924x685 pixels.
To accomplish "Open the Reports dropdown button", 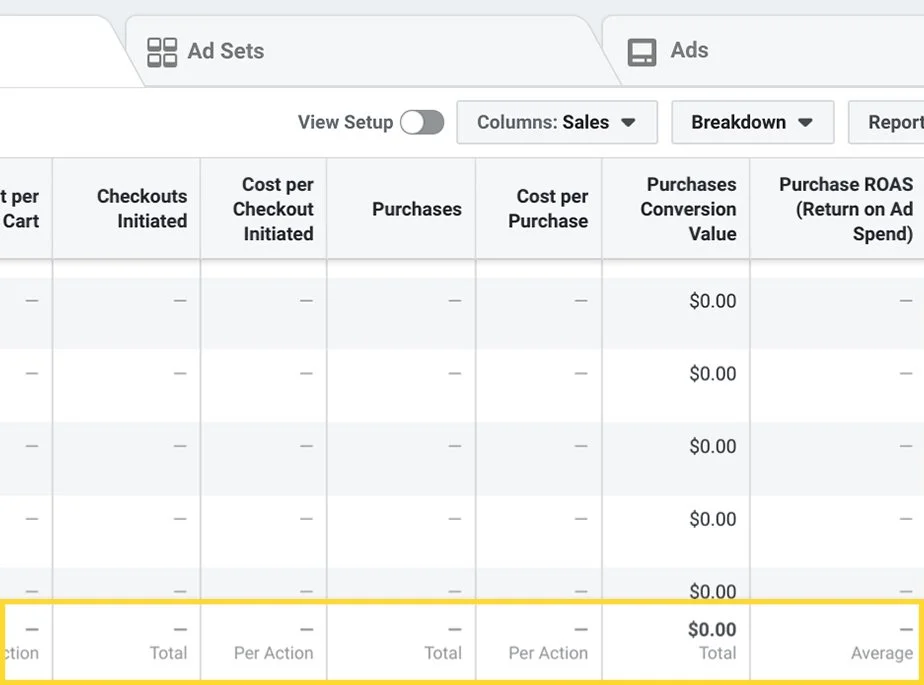I will coord(888,122).
